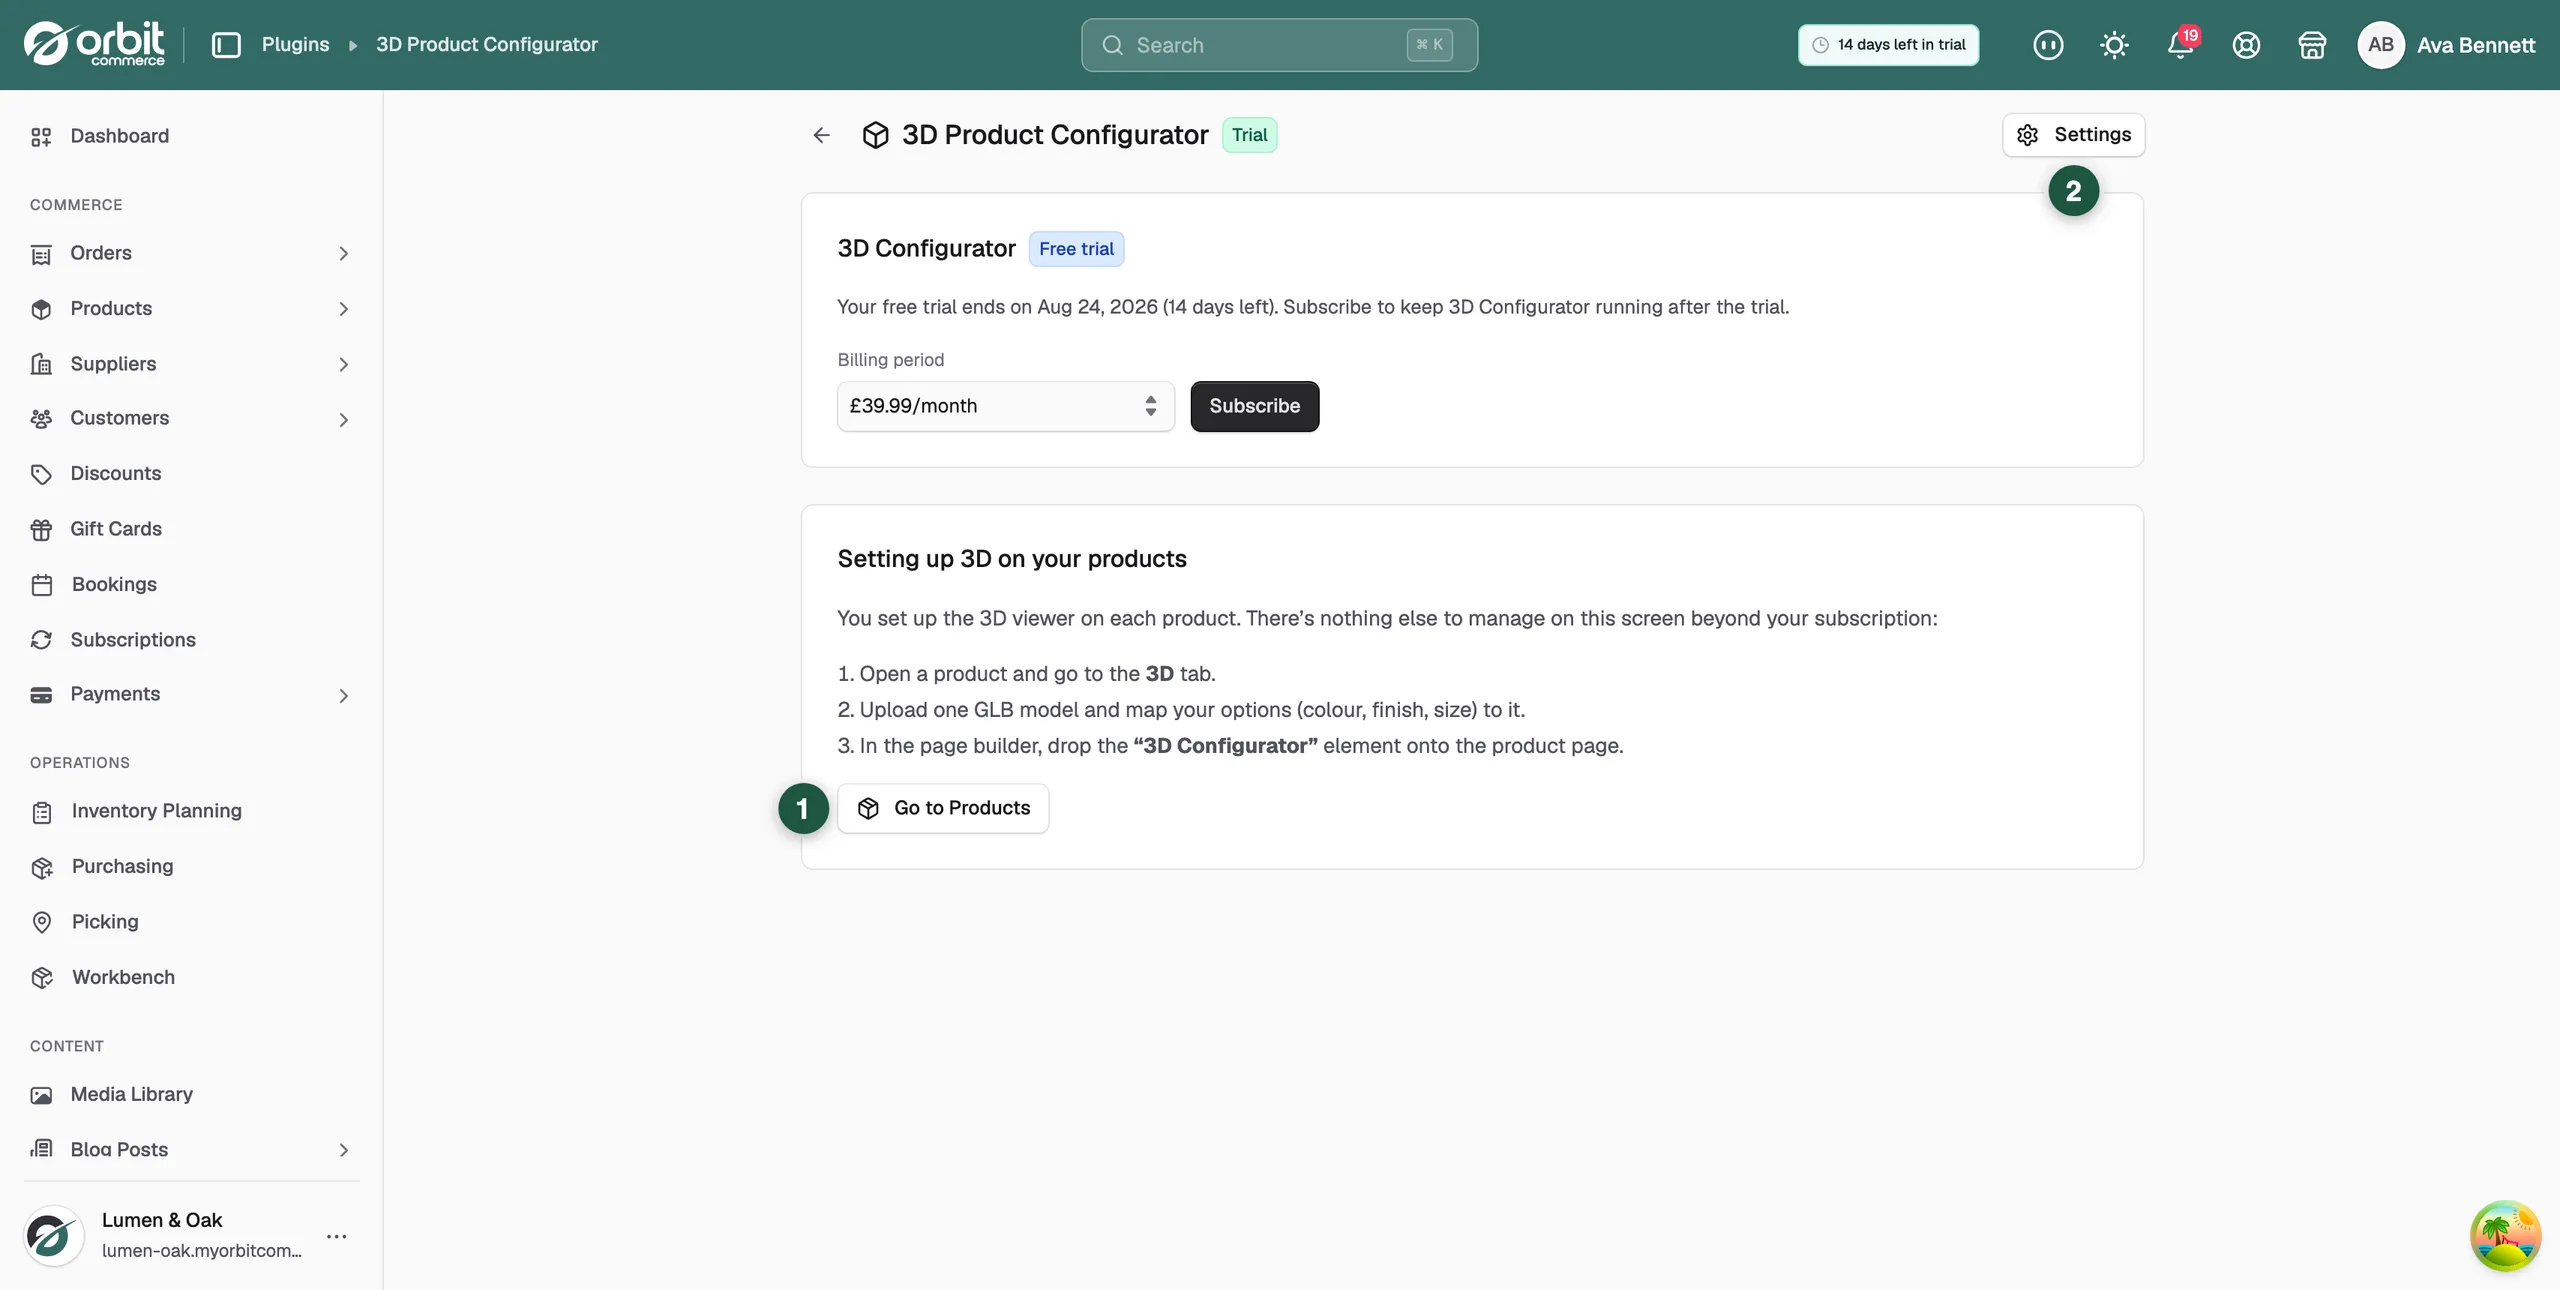Viewport: 2560px width, 1290px height.
Task: Click the Free trial badge
Action: pyautogui.click(x=1076, y=249)
